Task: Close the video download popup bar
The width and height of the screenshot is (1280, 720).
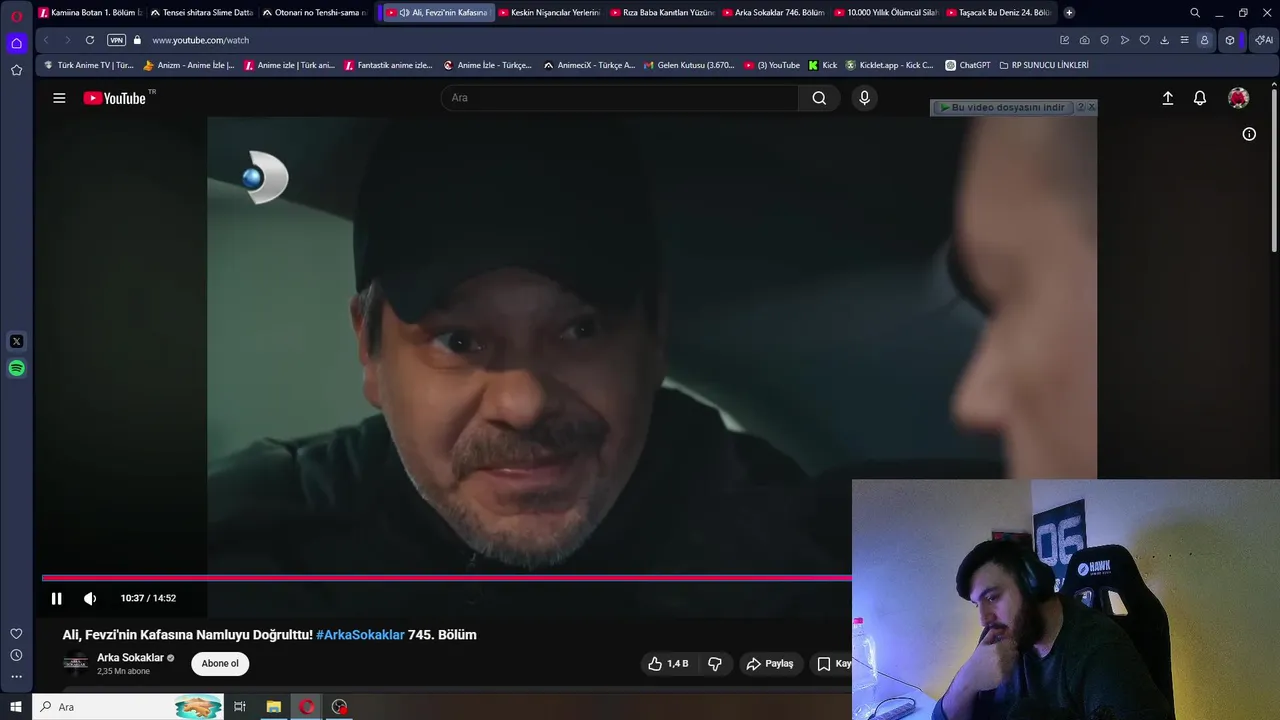Action: [1091, 107]
